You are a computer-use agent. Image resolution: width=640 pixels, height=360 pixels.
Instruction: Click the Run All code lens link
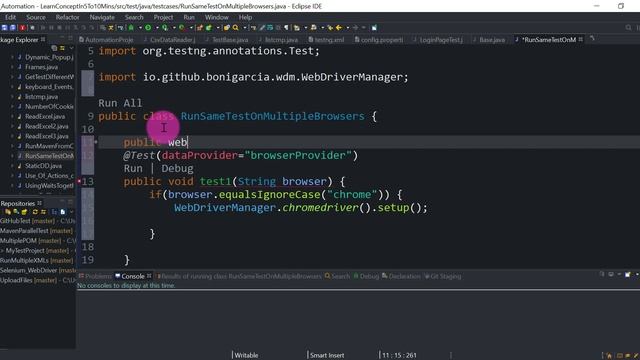(x=120, y=103)
